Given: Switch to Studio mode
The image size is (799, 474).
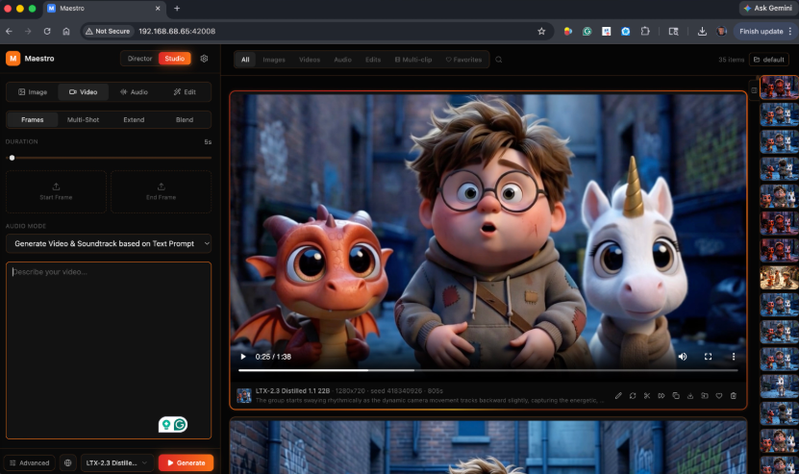Looking at the screenshot, I should pos(175,59).
